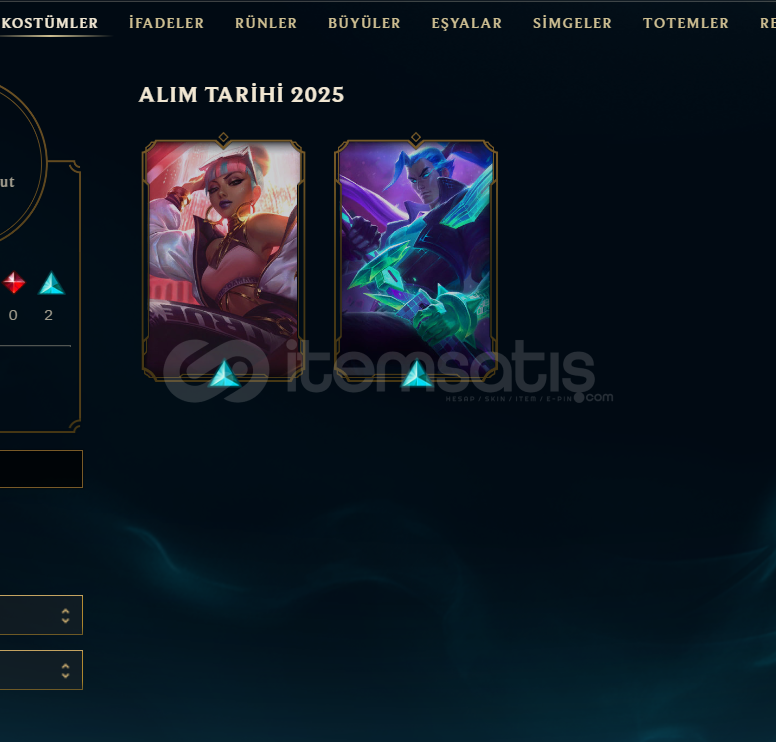Expand the lower sidebar dropdown arrows

[x=65, y=671]
